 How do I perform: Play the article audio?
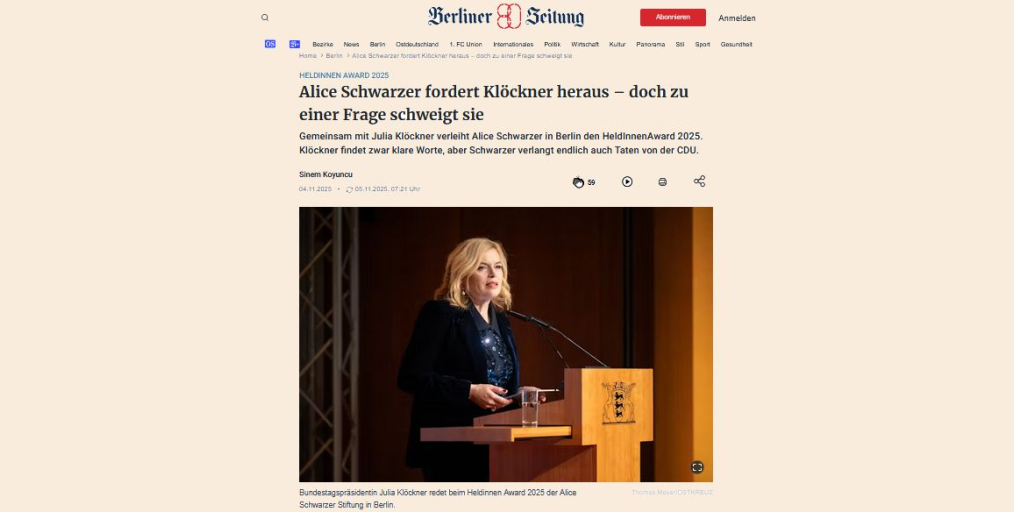coord(627,182)
